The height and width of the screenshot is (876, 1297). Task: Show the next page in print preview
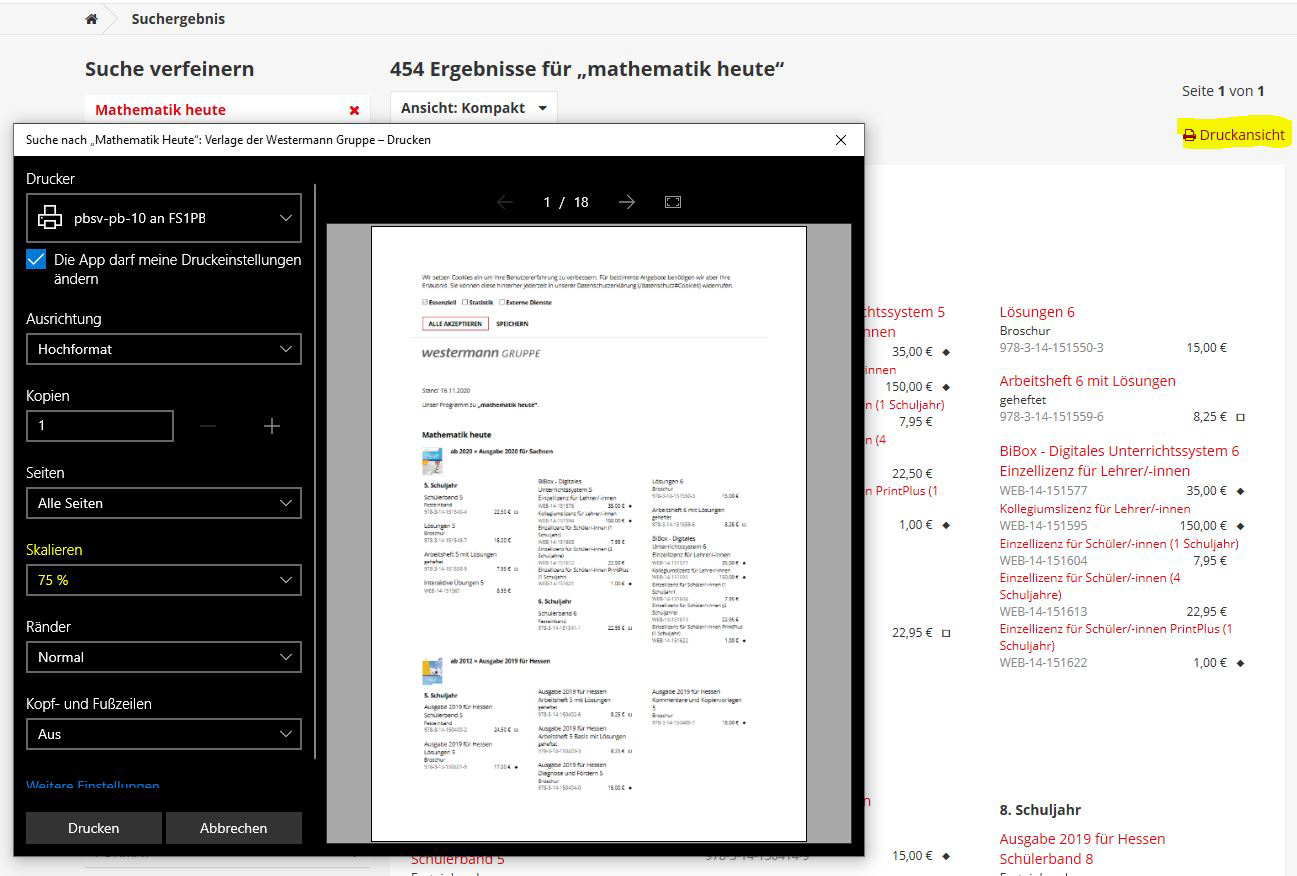(627, 202)
